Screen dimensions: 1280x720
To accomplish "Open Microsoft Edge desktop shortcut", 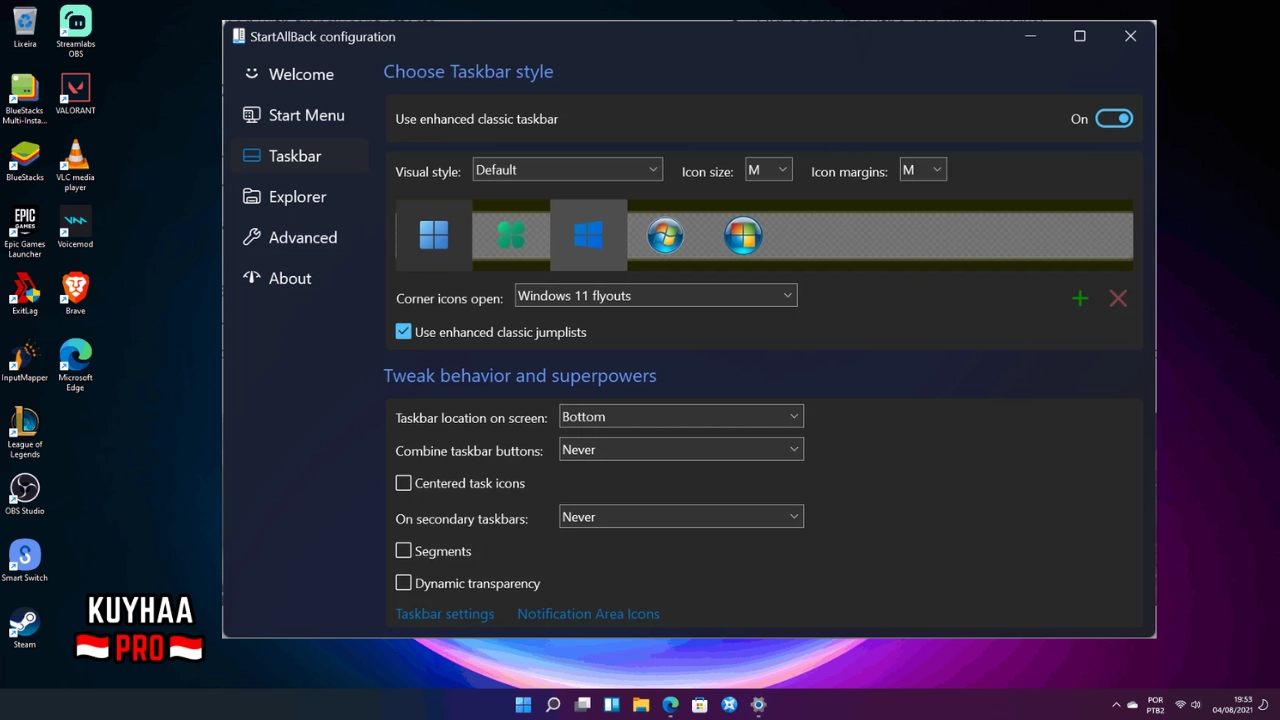I will (x=75, y=365).
